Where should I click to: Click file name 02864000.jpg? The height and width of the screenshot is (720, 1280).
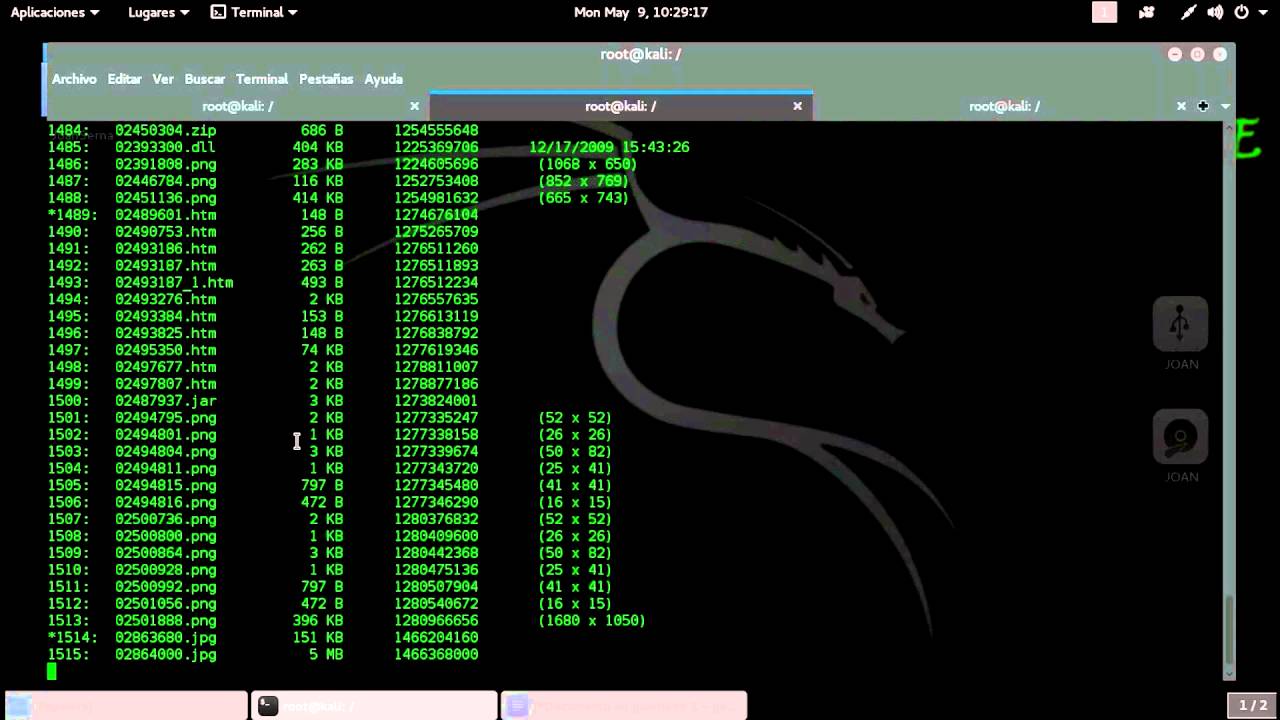pyautogui.click(x=165, y=655)
